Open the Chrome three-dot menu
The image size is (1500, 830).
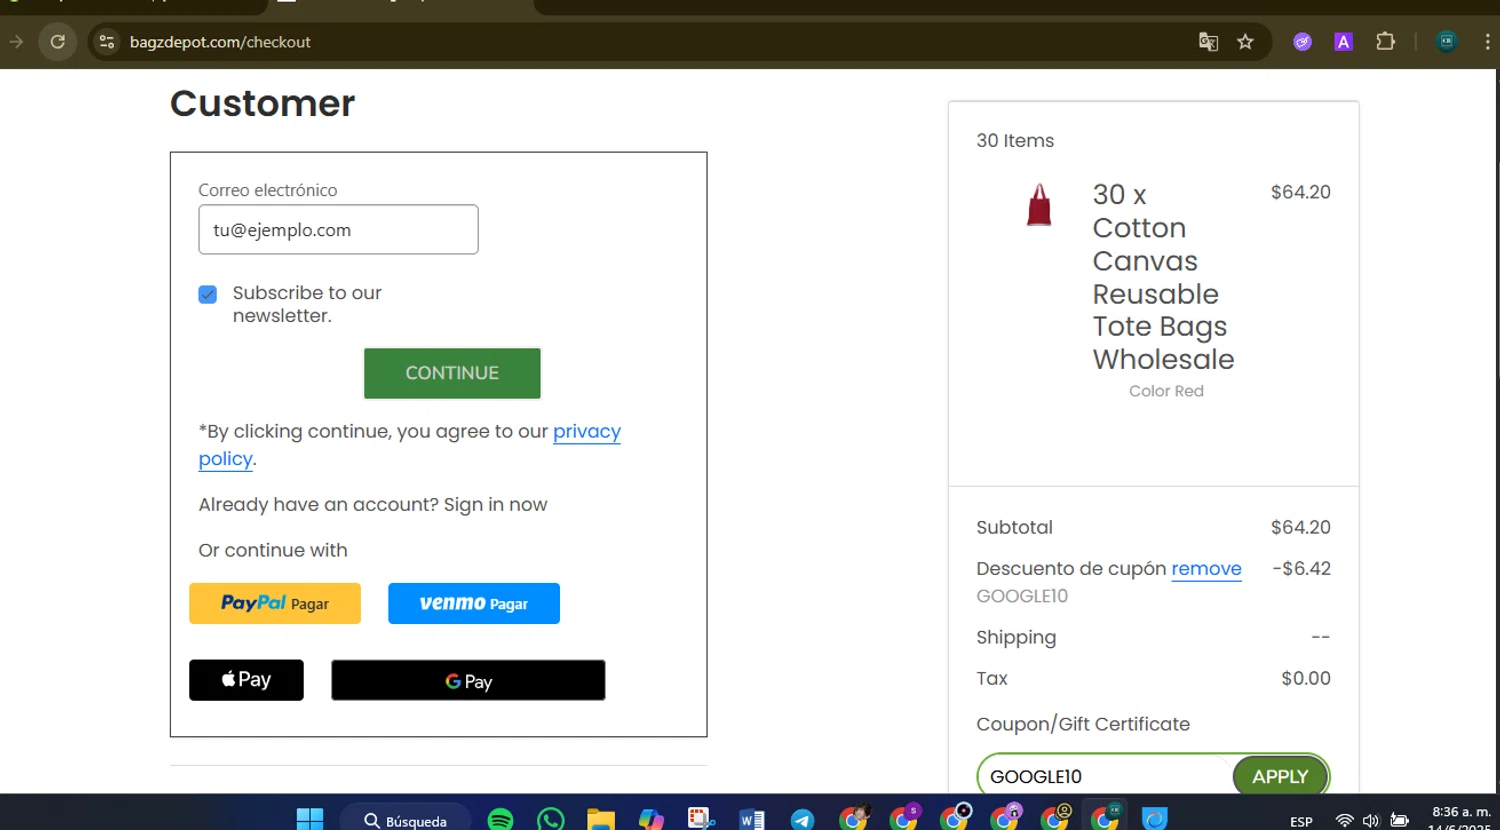tap(1487, 42)
